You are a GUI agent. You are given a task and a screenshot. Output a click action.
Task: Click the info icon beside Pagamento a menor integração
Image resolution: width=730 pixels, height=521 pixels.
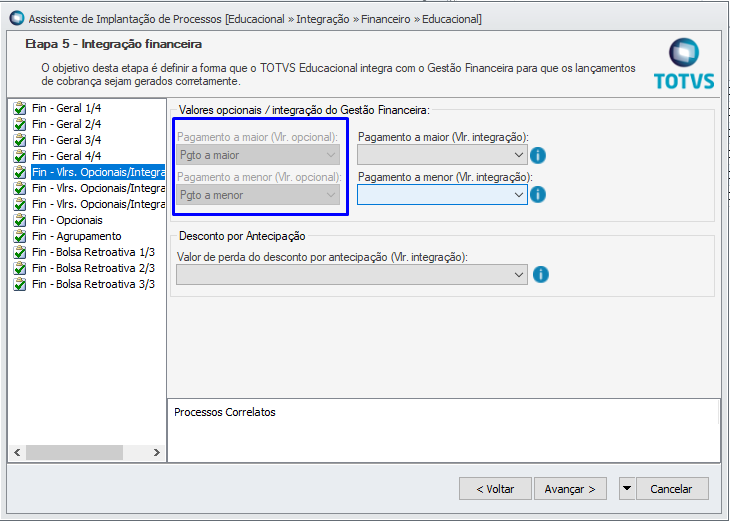(538, 195)
